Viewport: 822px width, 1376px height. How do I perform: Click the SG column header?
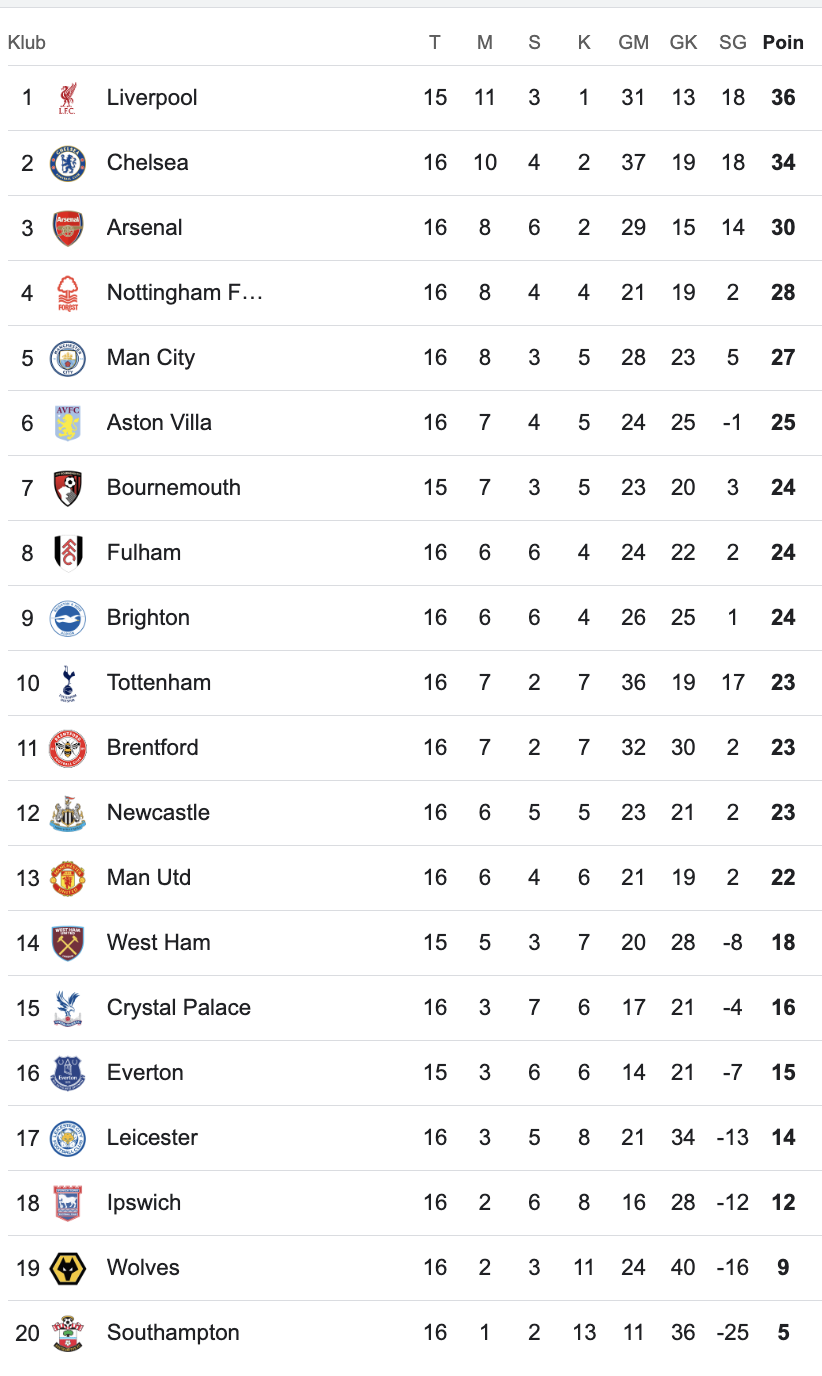point(733,42)
